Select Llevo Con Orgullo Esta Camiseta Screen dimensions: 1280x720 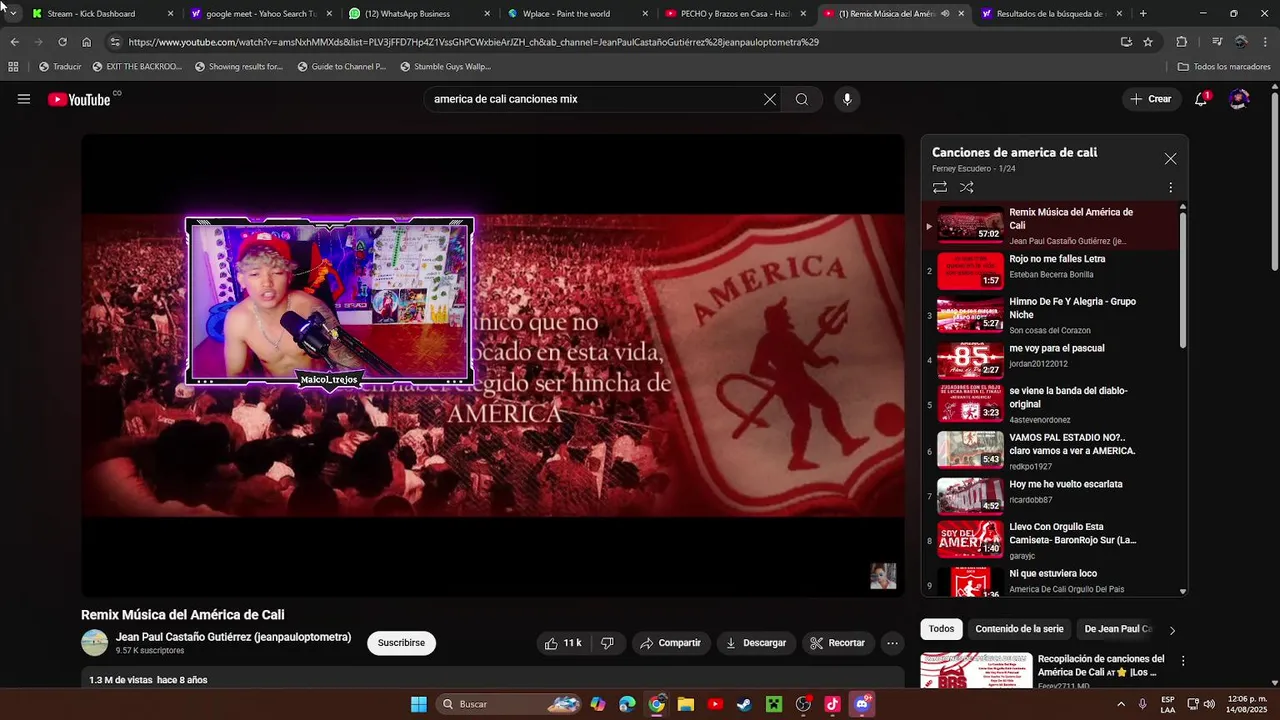point(1052,541)
